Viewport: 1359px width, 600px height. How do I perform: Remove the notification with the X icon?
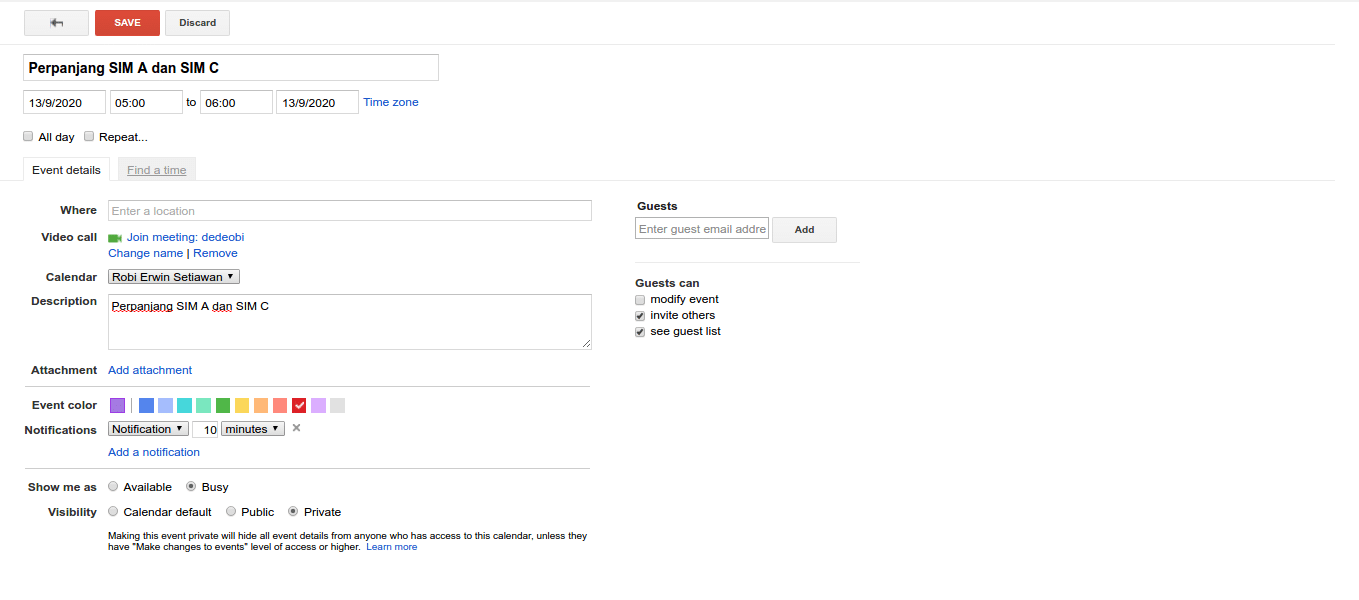[x=296, y=428]
